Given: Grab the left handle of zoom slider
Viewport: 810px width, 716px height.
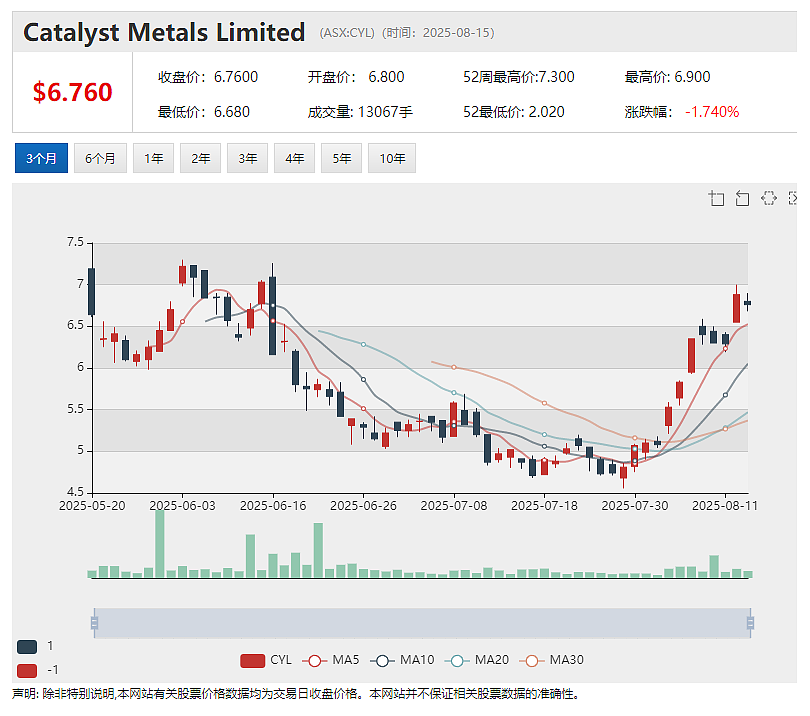Looking at the screenshot, I should point(94,623).
